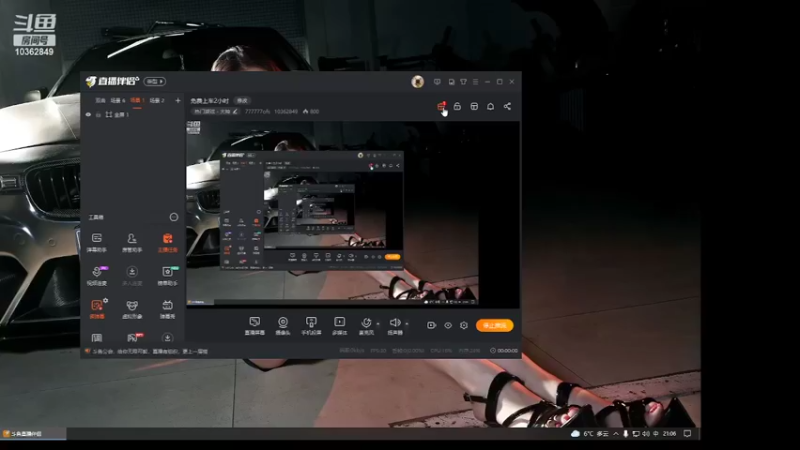Collapse the 工具箱 toolbox with circle button

pos(173,217)
